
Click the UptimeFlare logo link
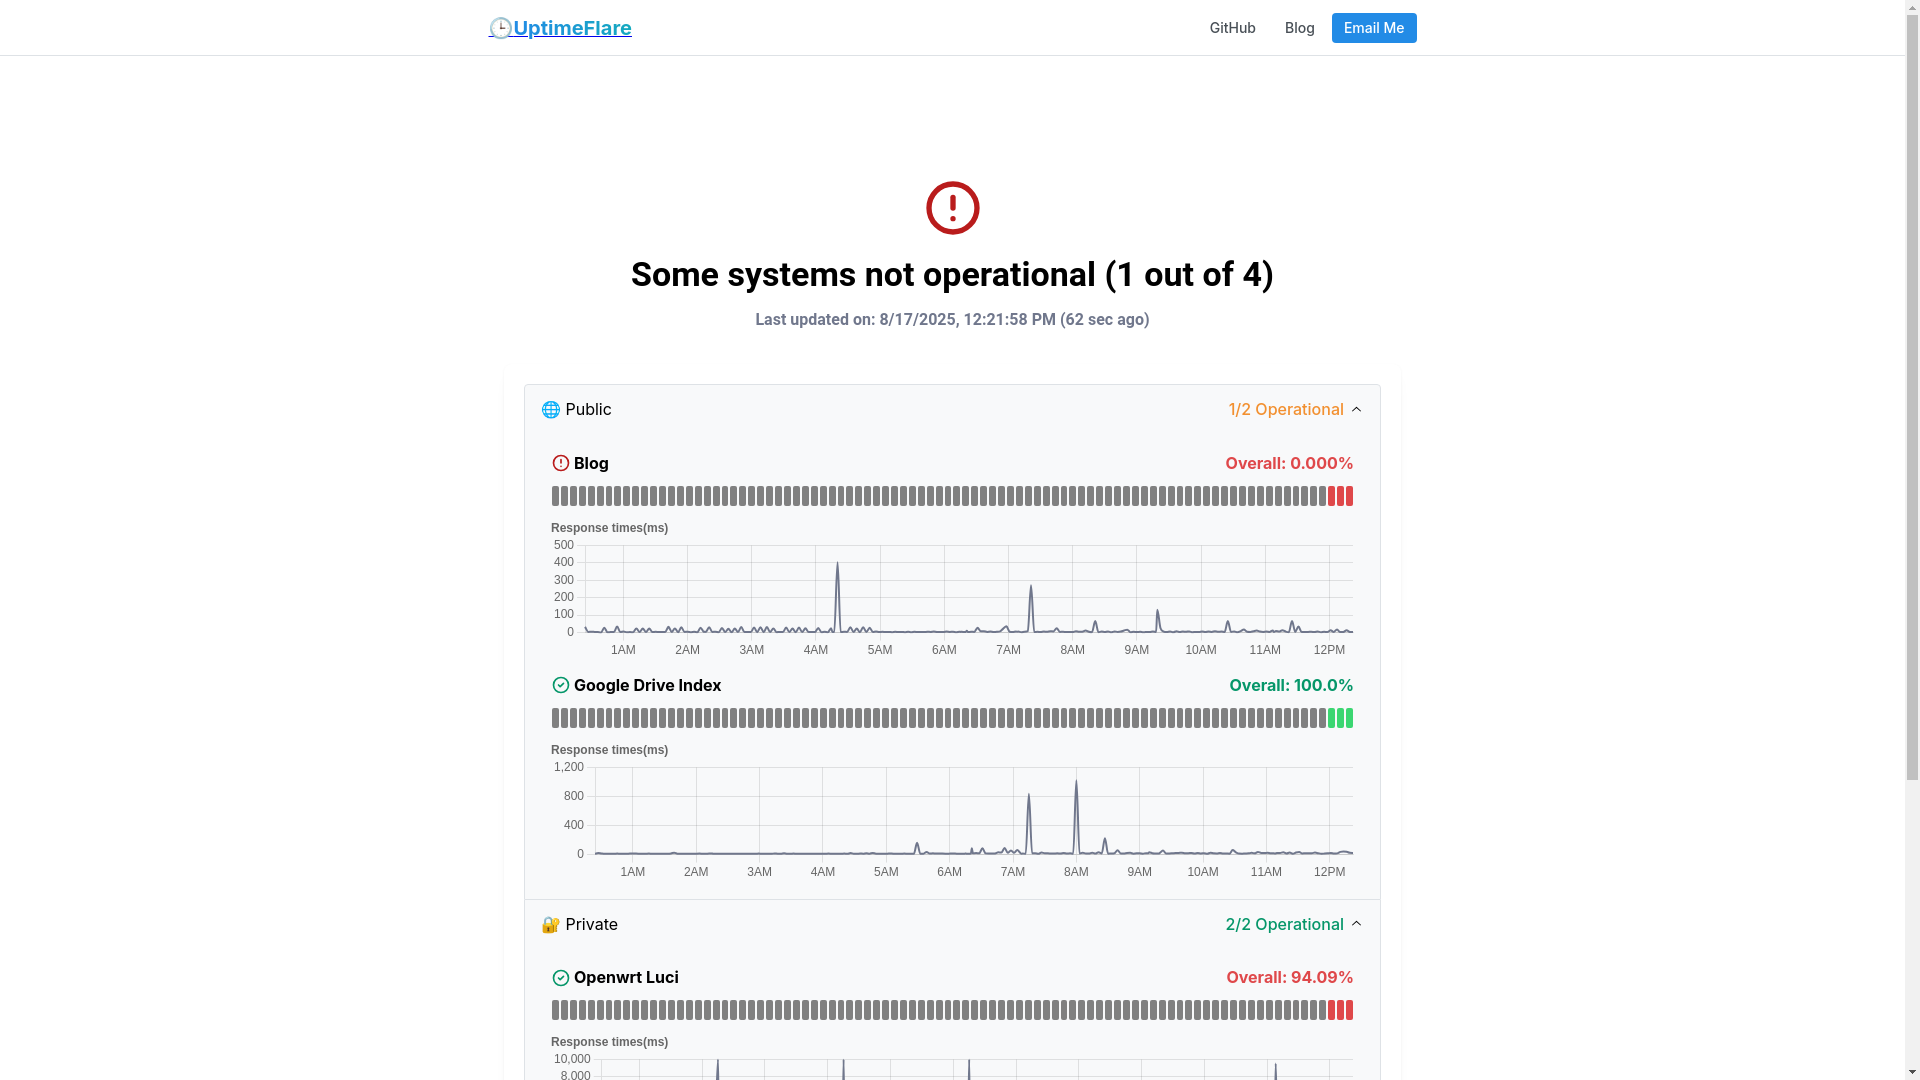pyautogui.click(x=560, y=28)
